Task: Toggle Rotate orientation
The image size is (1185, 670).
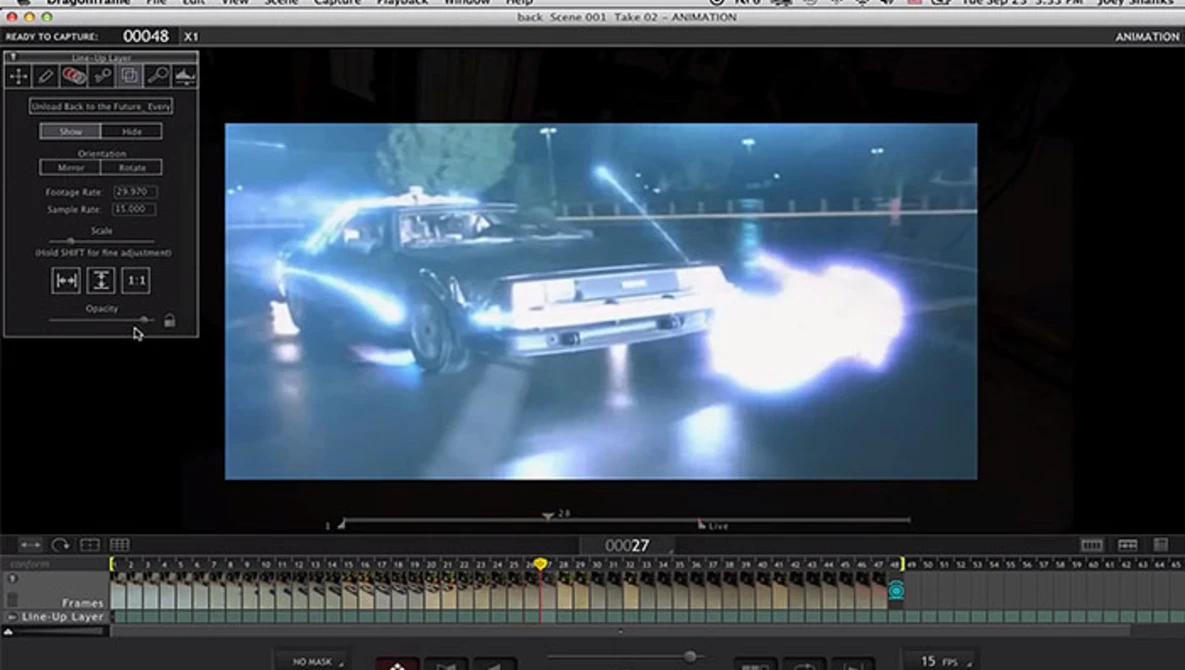Action: click(131, 168)
